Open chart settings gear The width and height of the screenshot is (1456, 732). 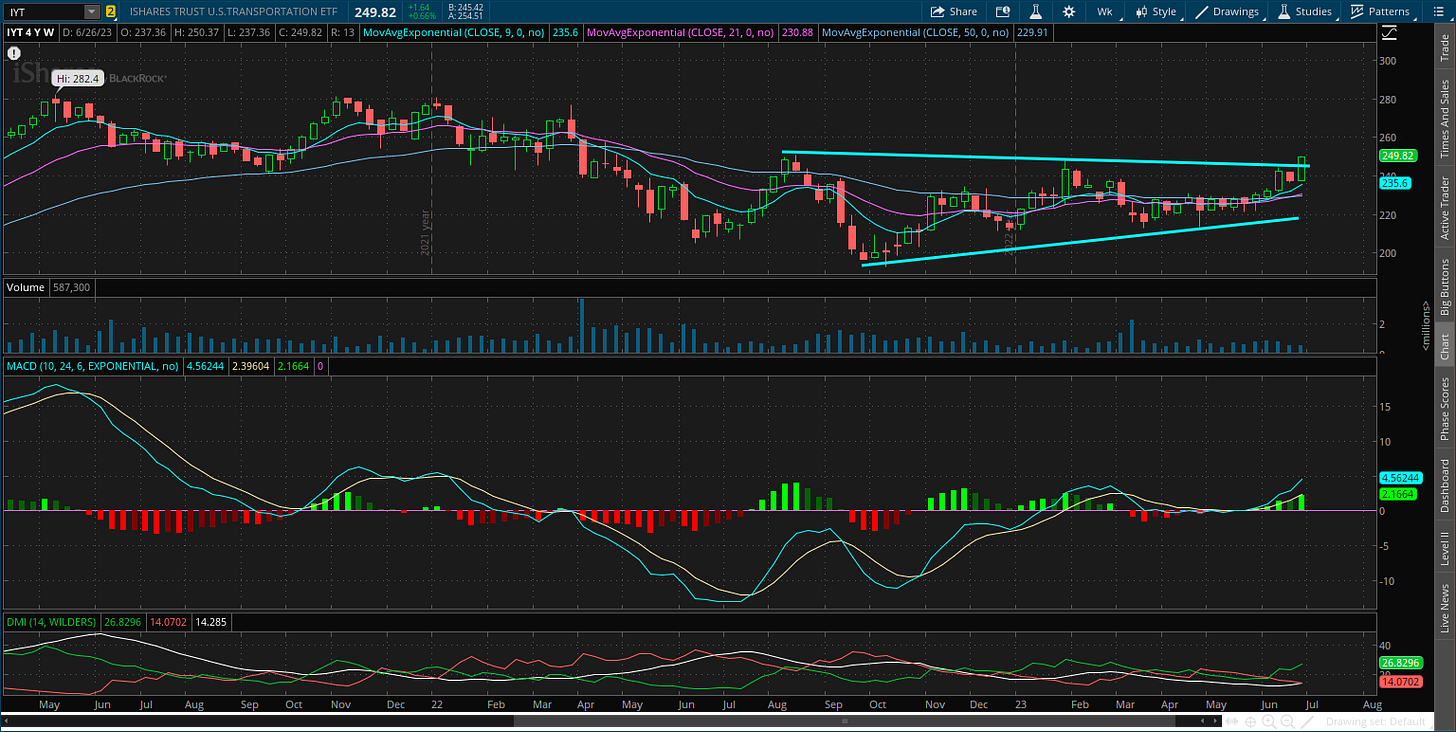1069,12
